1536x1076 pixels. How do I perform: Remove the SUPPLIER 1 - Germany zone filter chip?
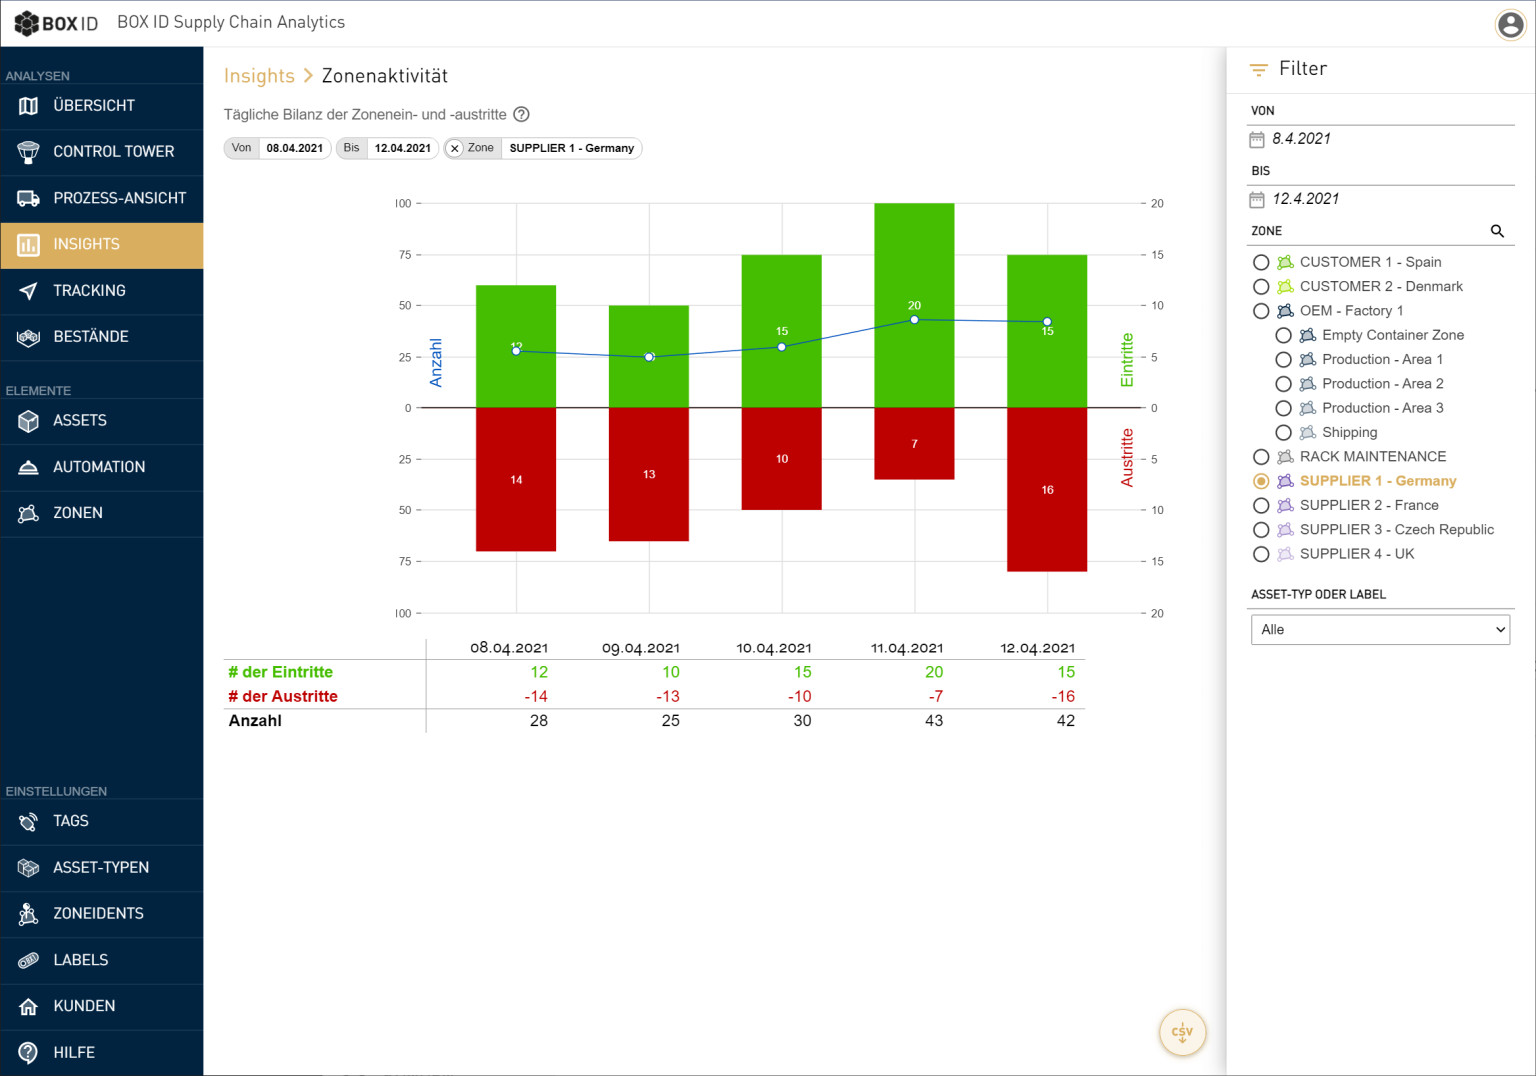pos(457,148)
